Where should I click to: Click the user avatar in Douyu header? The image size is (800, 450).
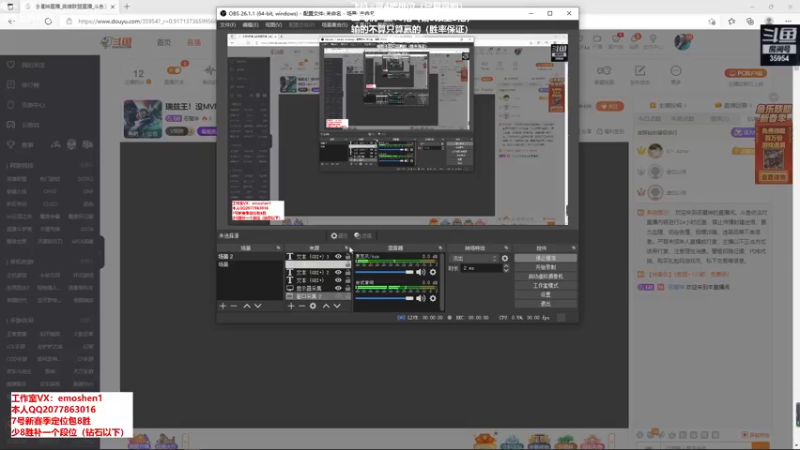pos(682,42)
